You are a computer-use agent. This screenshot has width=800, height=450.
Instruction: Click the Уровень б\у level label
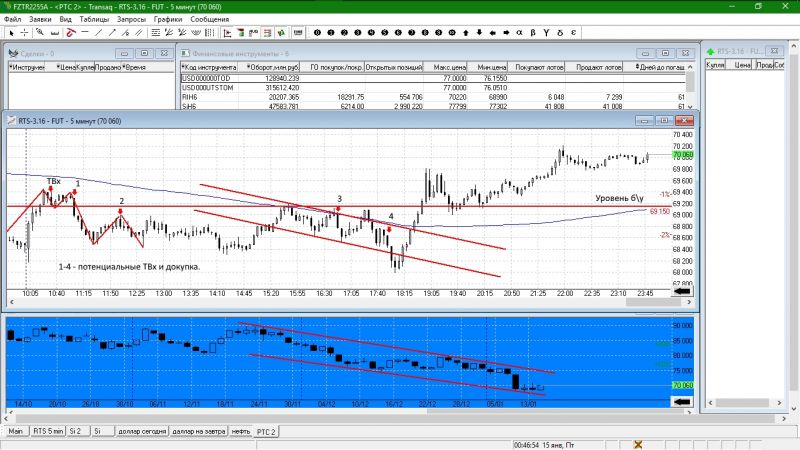(x=619, y=198)
